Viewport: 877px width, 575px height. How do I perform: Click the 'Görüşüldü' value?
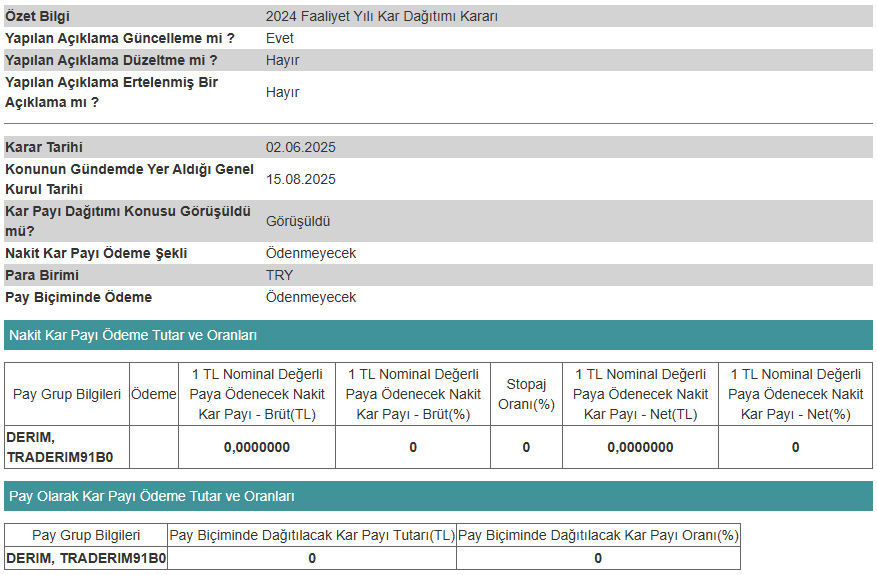tap(298, 221)
